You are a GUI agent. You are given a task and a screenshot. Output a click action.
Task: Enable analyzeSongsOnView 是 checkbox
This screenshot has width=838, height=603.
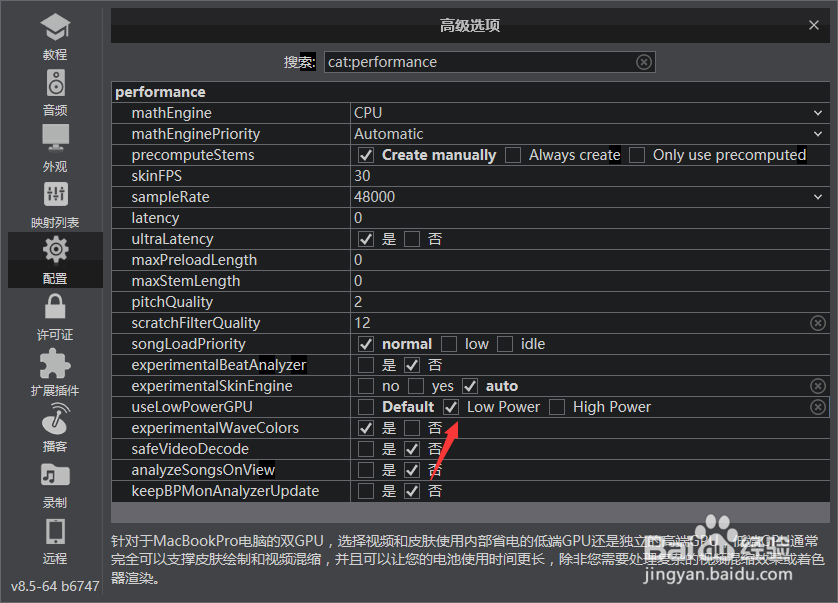coord(366,470)
